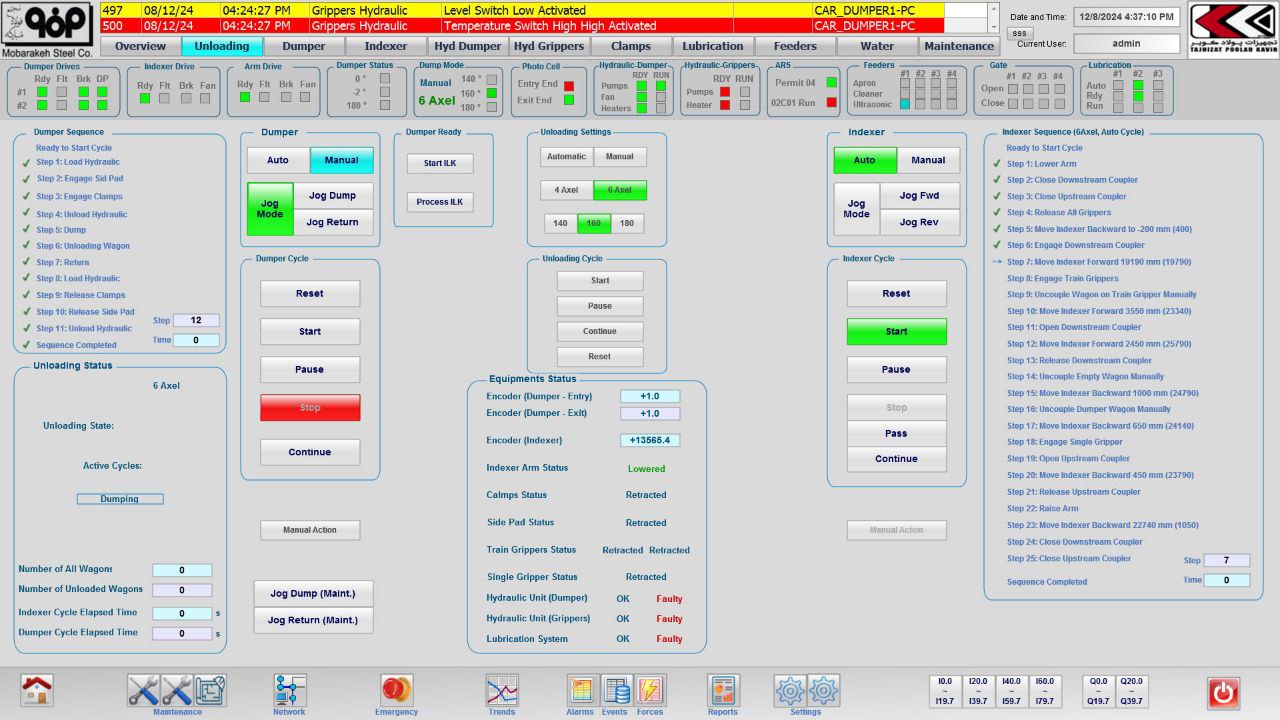This screenshot has height=720, width=1280.
Task: Set Indexer mode to Manual
Action: [x=928, y=160]
